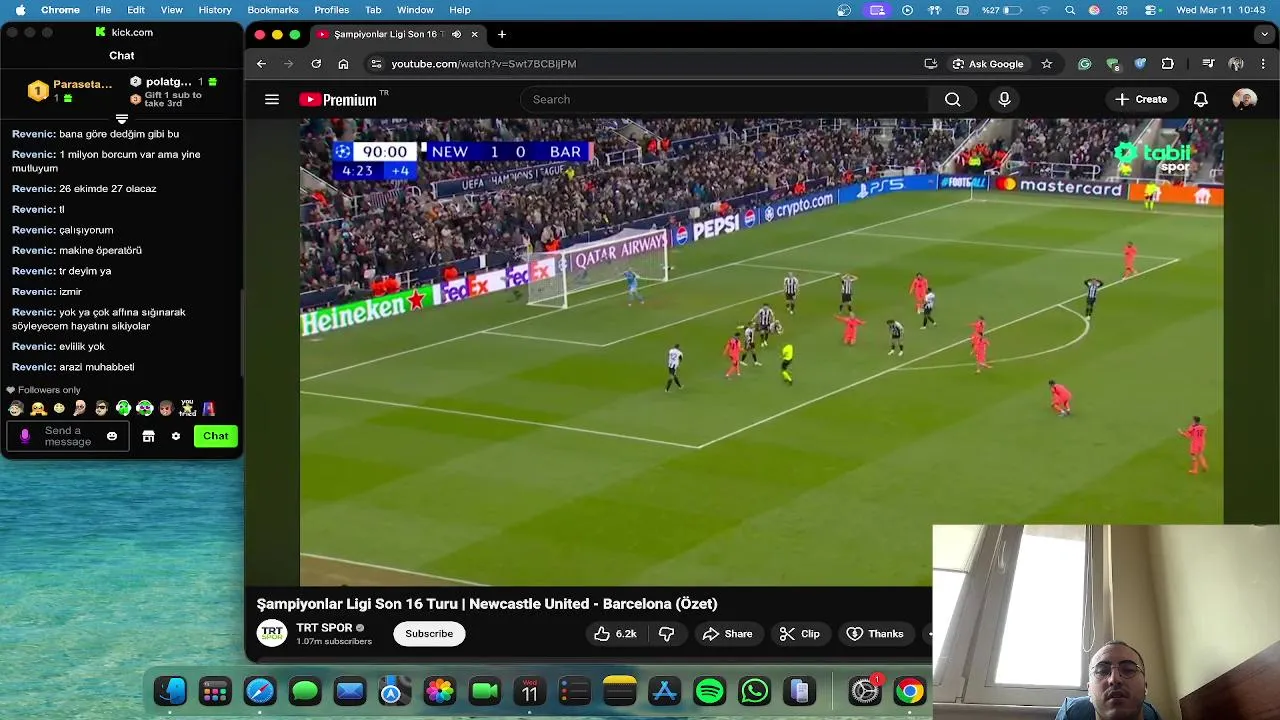Open macOS Spotlight search in menu bar
Image resolution: width=1280 pixels, height=720 pixels.
(1070, 10)
